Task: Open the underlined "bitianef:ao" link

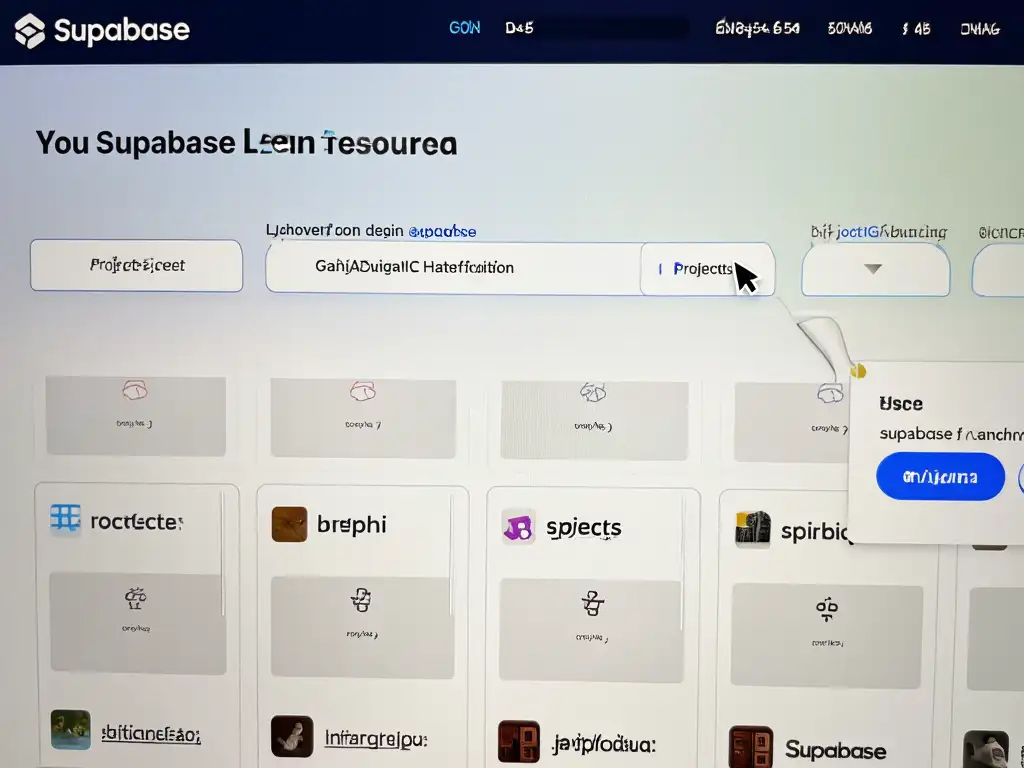Action: [x=151, y=734]
